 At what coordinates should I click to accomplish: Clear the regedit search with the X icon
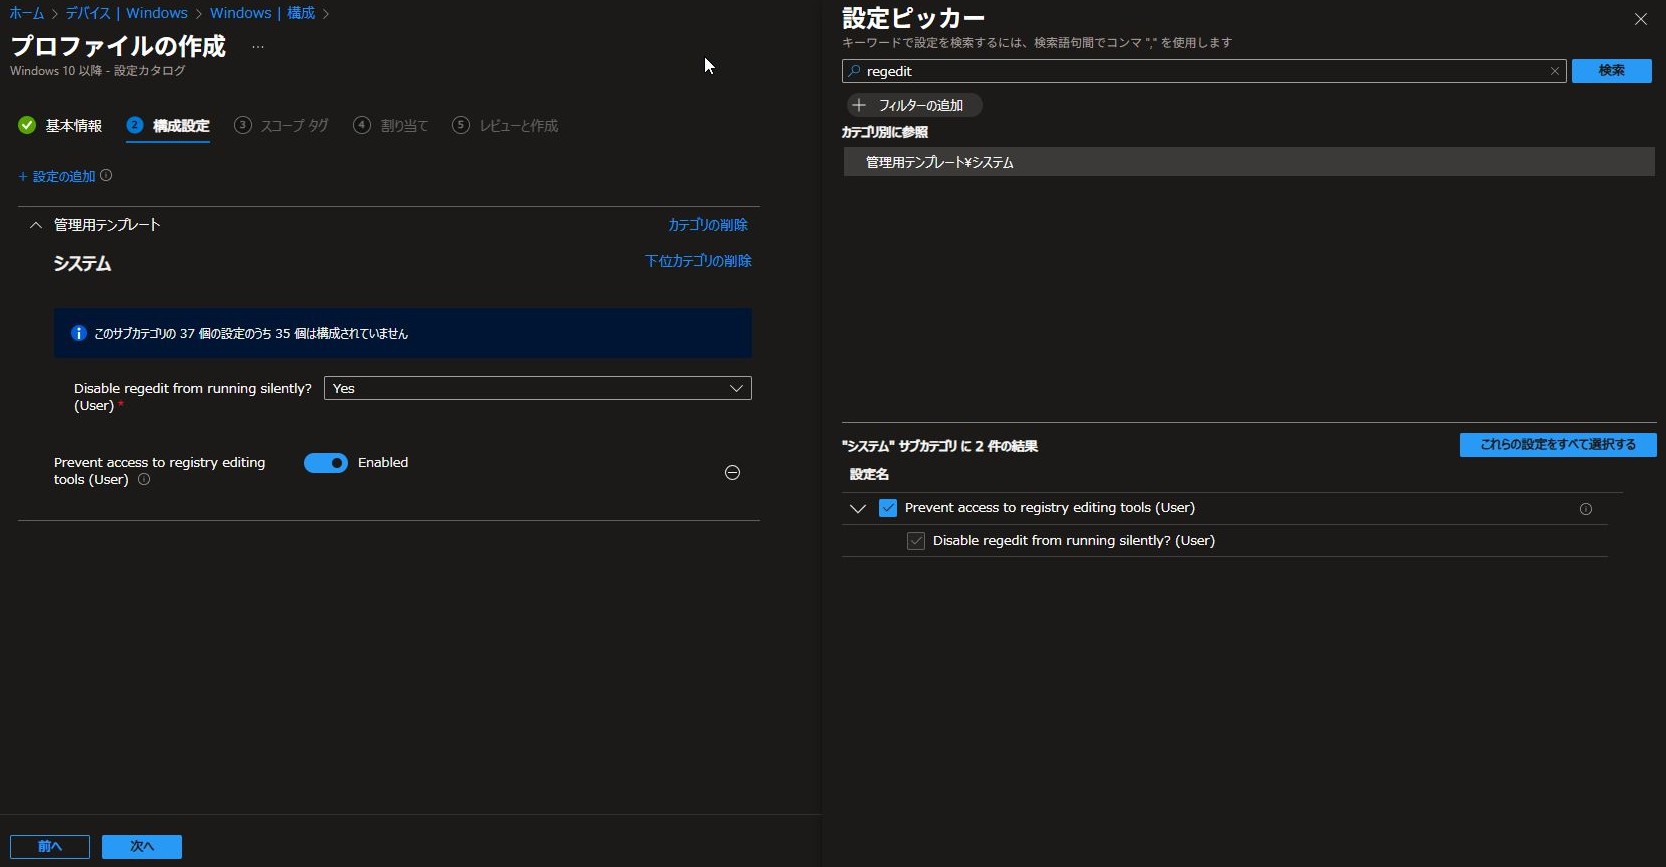coord(1554,71)
